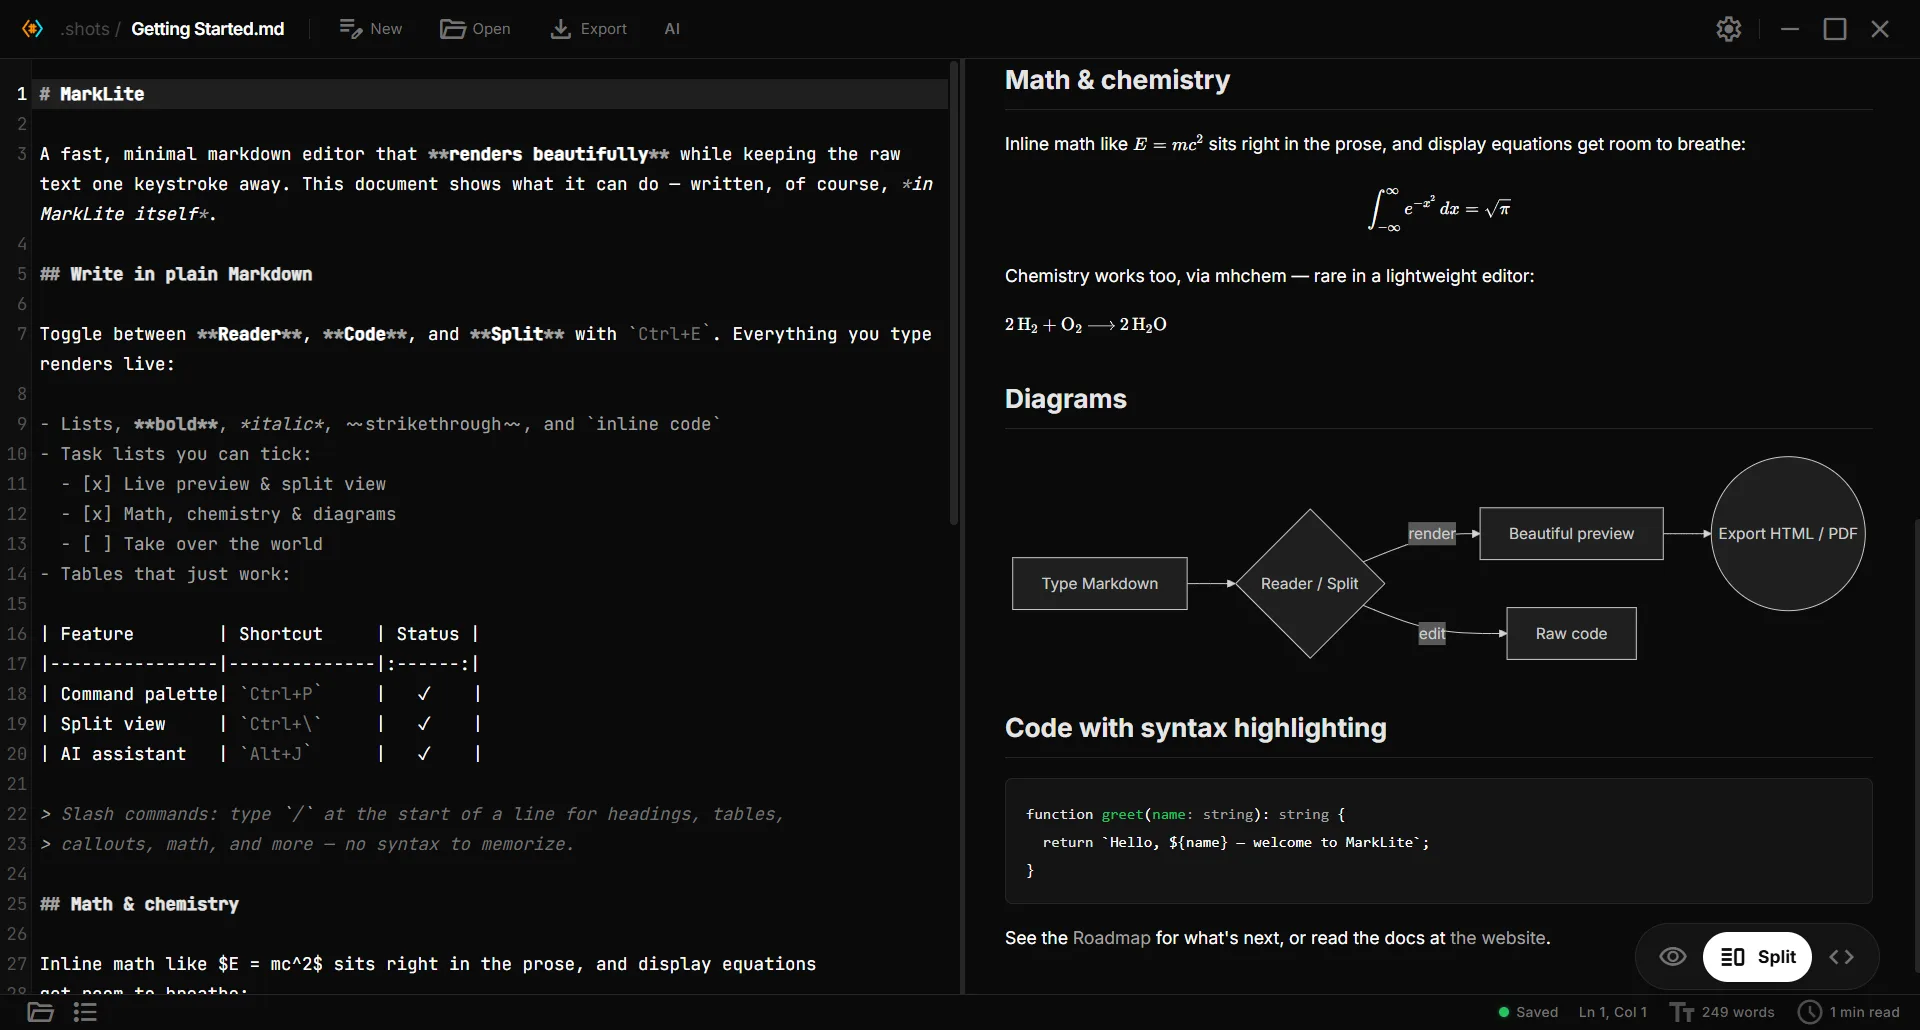Screen dimensions: 1920x1030
Task: Export the document via Export
Action: [588, 29]
